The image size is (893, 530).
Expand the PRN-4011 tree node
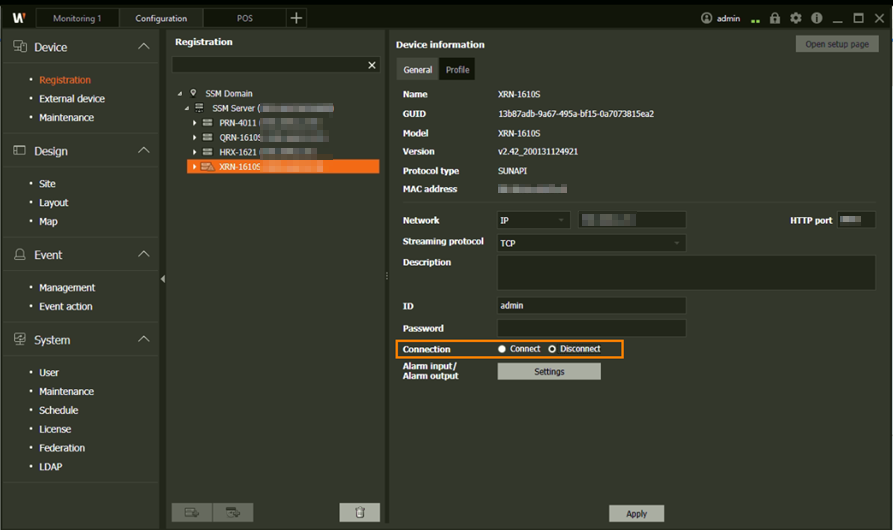pos(194,122)
